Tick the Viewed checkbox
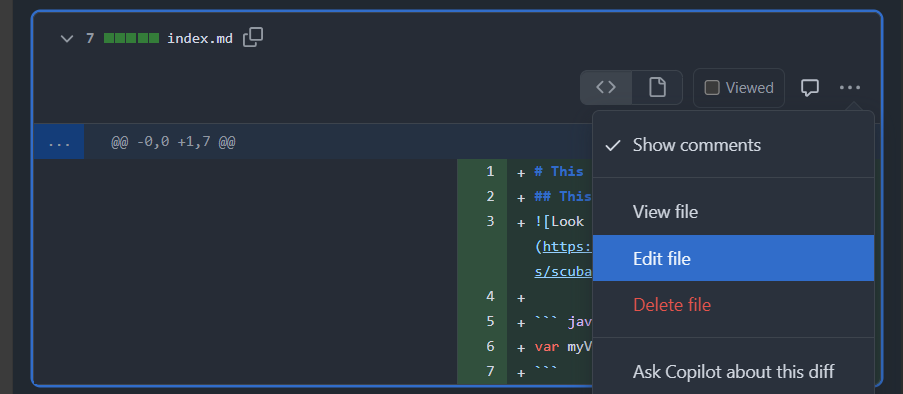The width and height of the screenshot is (903, 394). click(x=712, y=88)
